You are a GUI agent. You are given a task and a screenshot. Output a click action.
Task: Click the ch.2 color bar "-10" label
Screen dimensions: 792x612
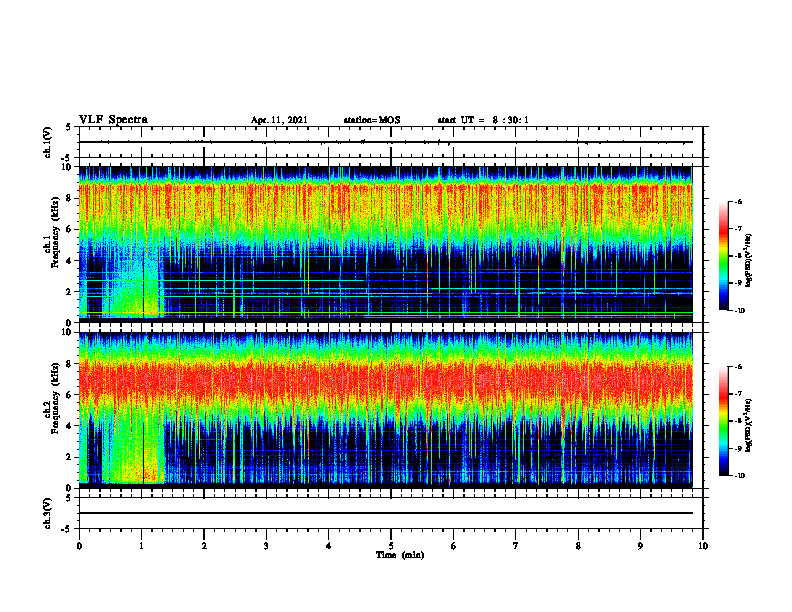(739, 475)
